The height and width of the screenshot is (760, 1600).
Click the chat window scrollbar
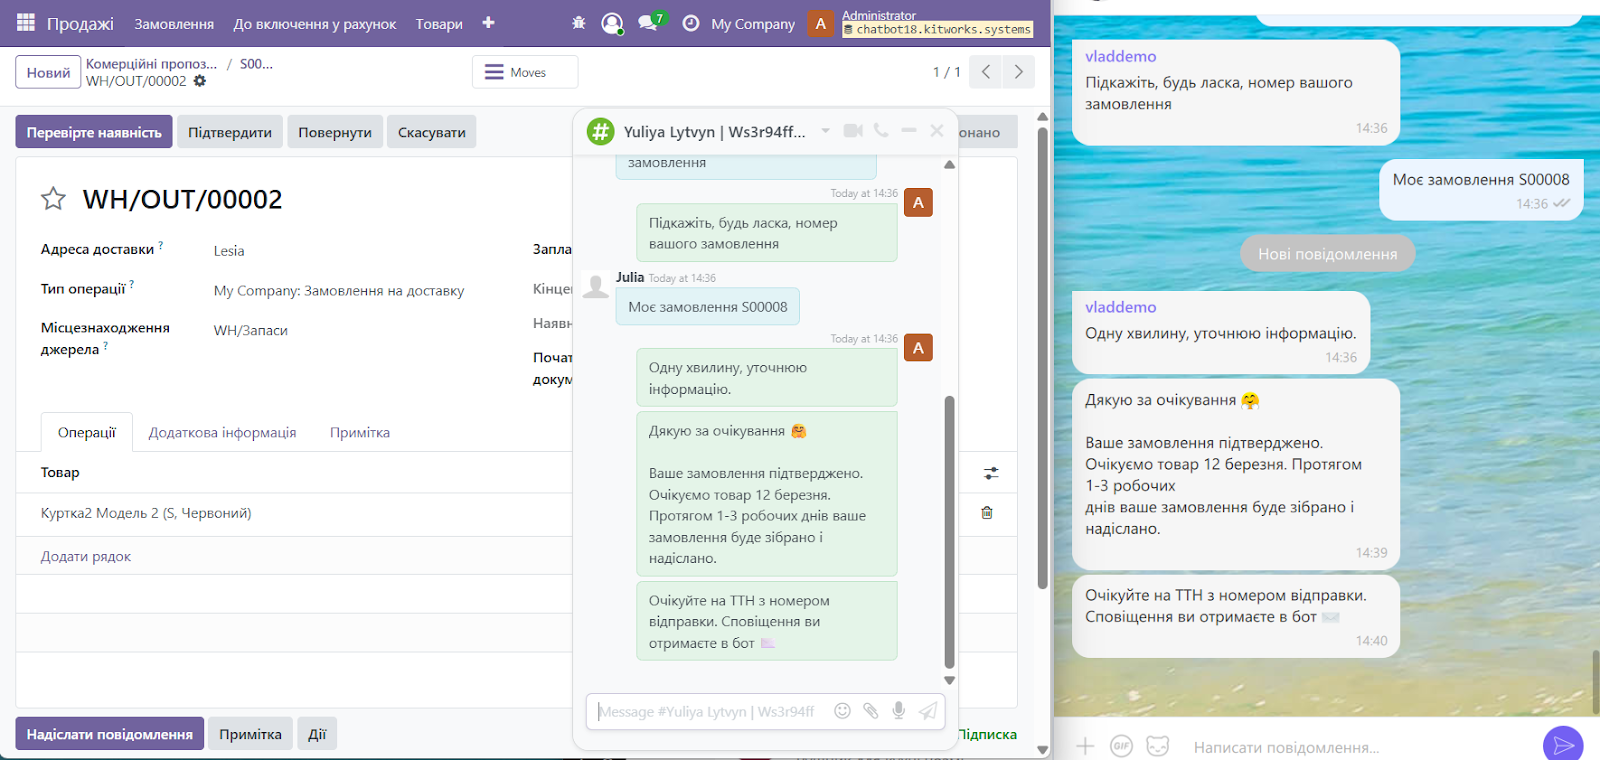949,530
